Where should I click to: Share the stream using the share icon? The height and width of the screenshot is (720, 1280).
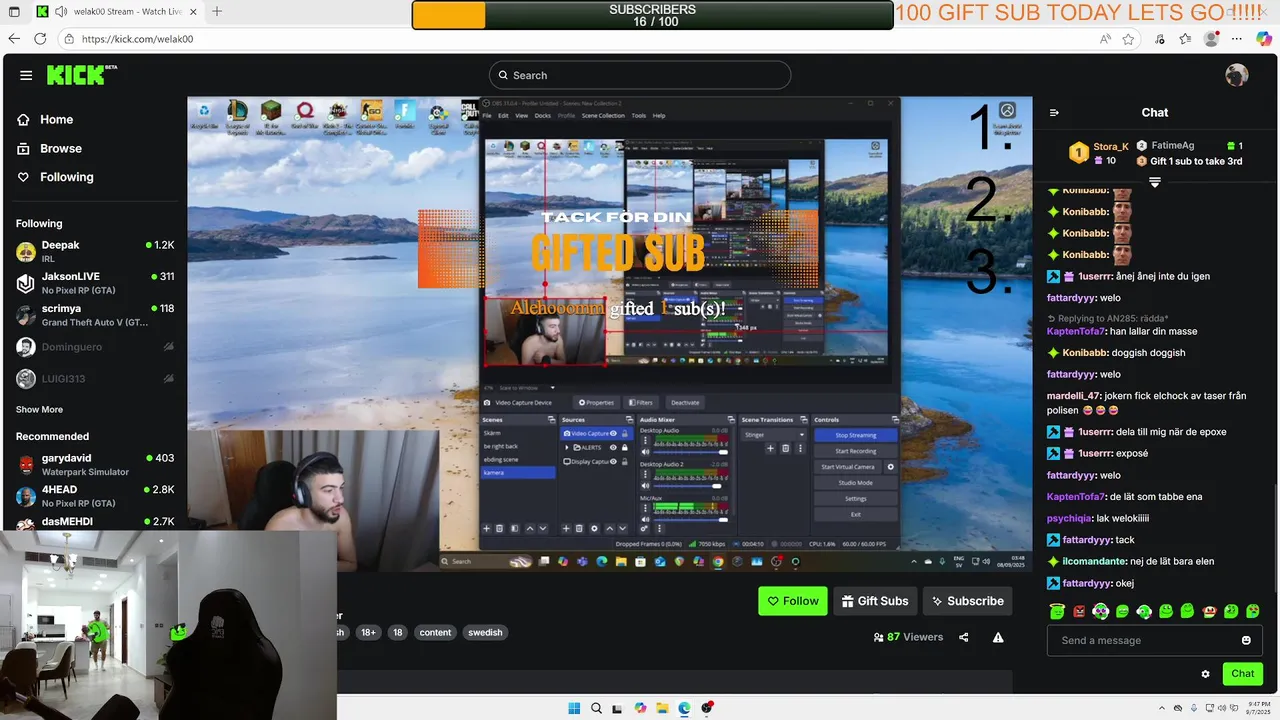click(x=964, y=637)
